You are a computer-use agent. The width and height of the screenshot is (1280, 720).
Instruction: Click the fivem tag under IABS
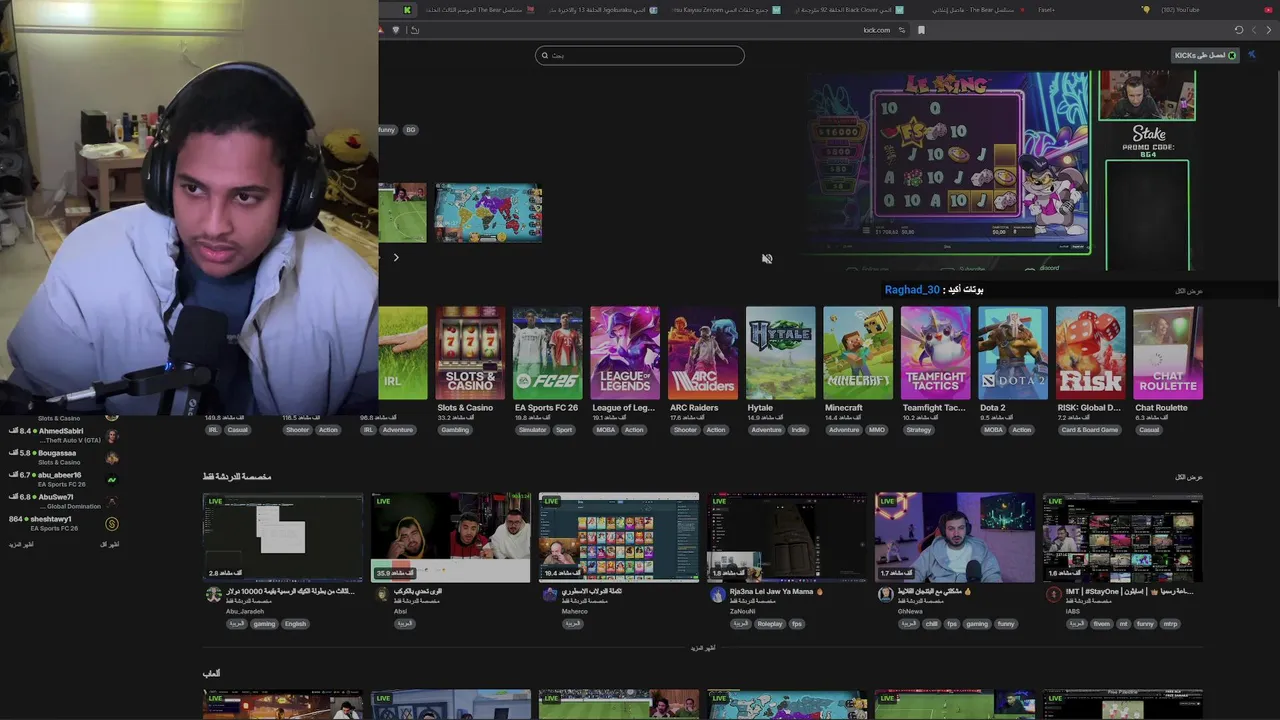point(1102,624)
